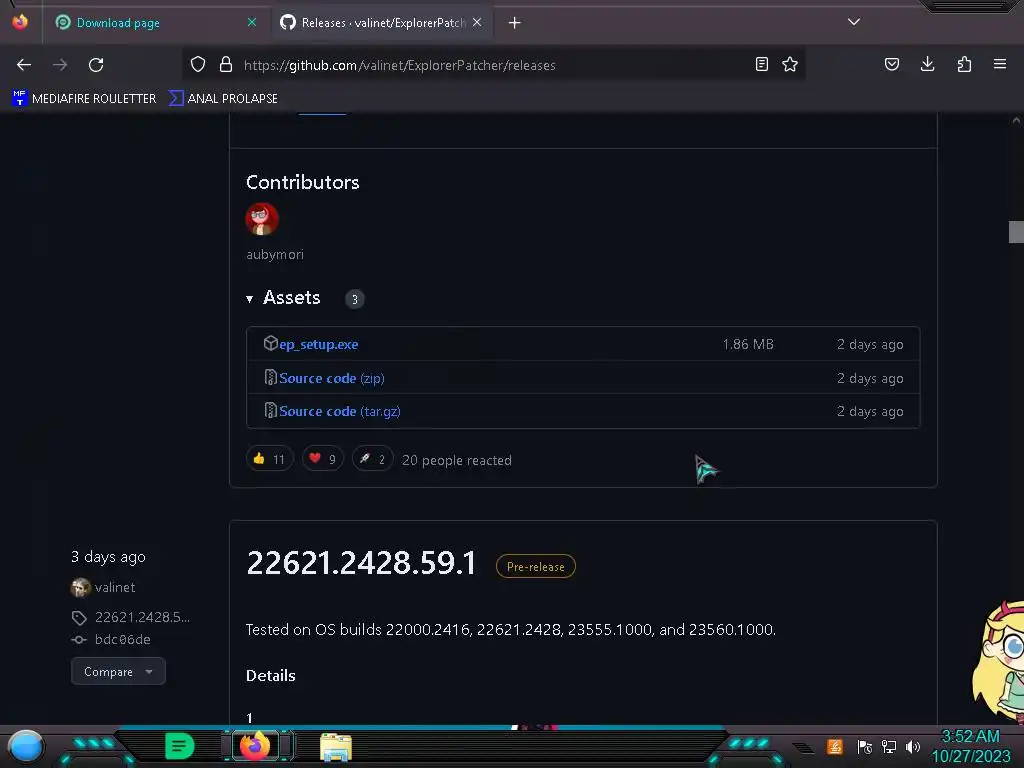The image size is (1024, 768).
Task: List all tabs dropdown arrow
Action: pyautogui.click(x=854, y=22)
